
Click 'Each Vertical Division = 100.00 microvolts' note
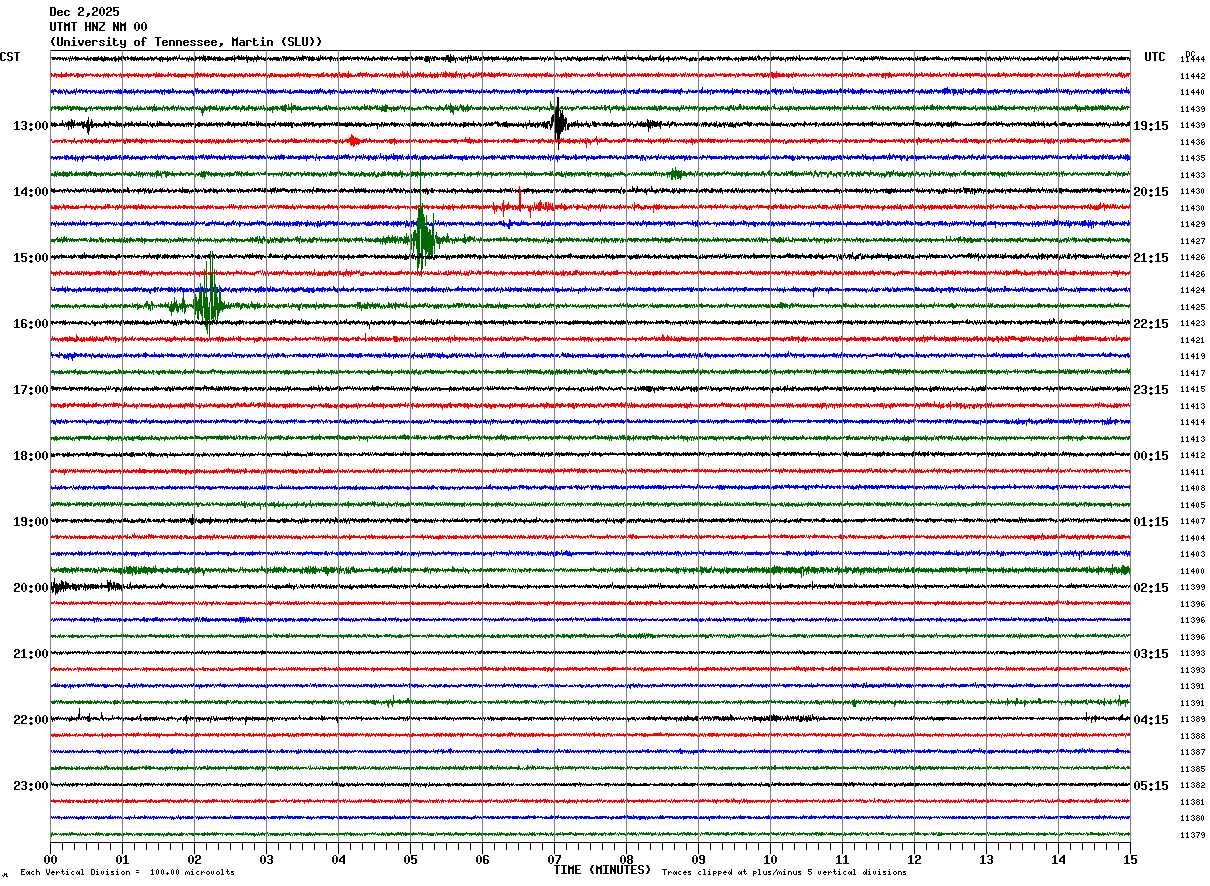click(128, 872)
